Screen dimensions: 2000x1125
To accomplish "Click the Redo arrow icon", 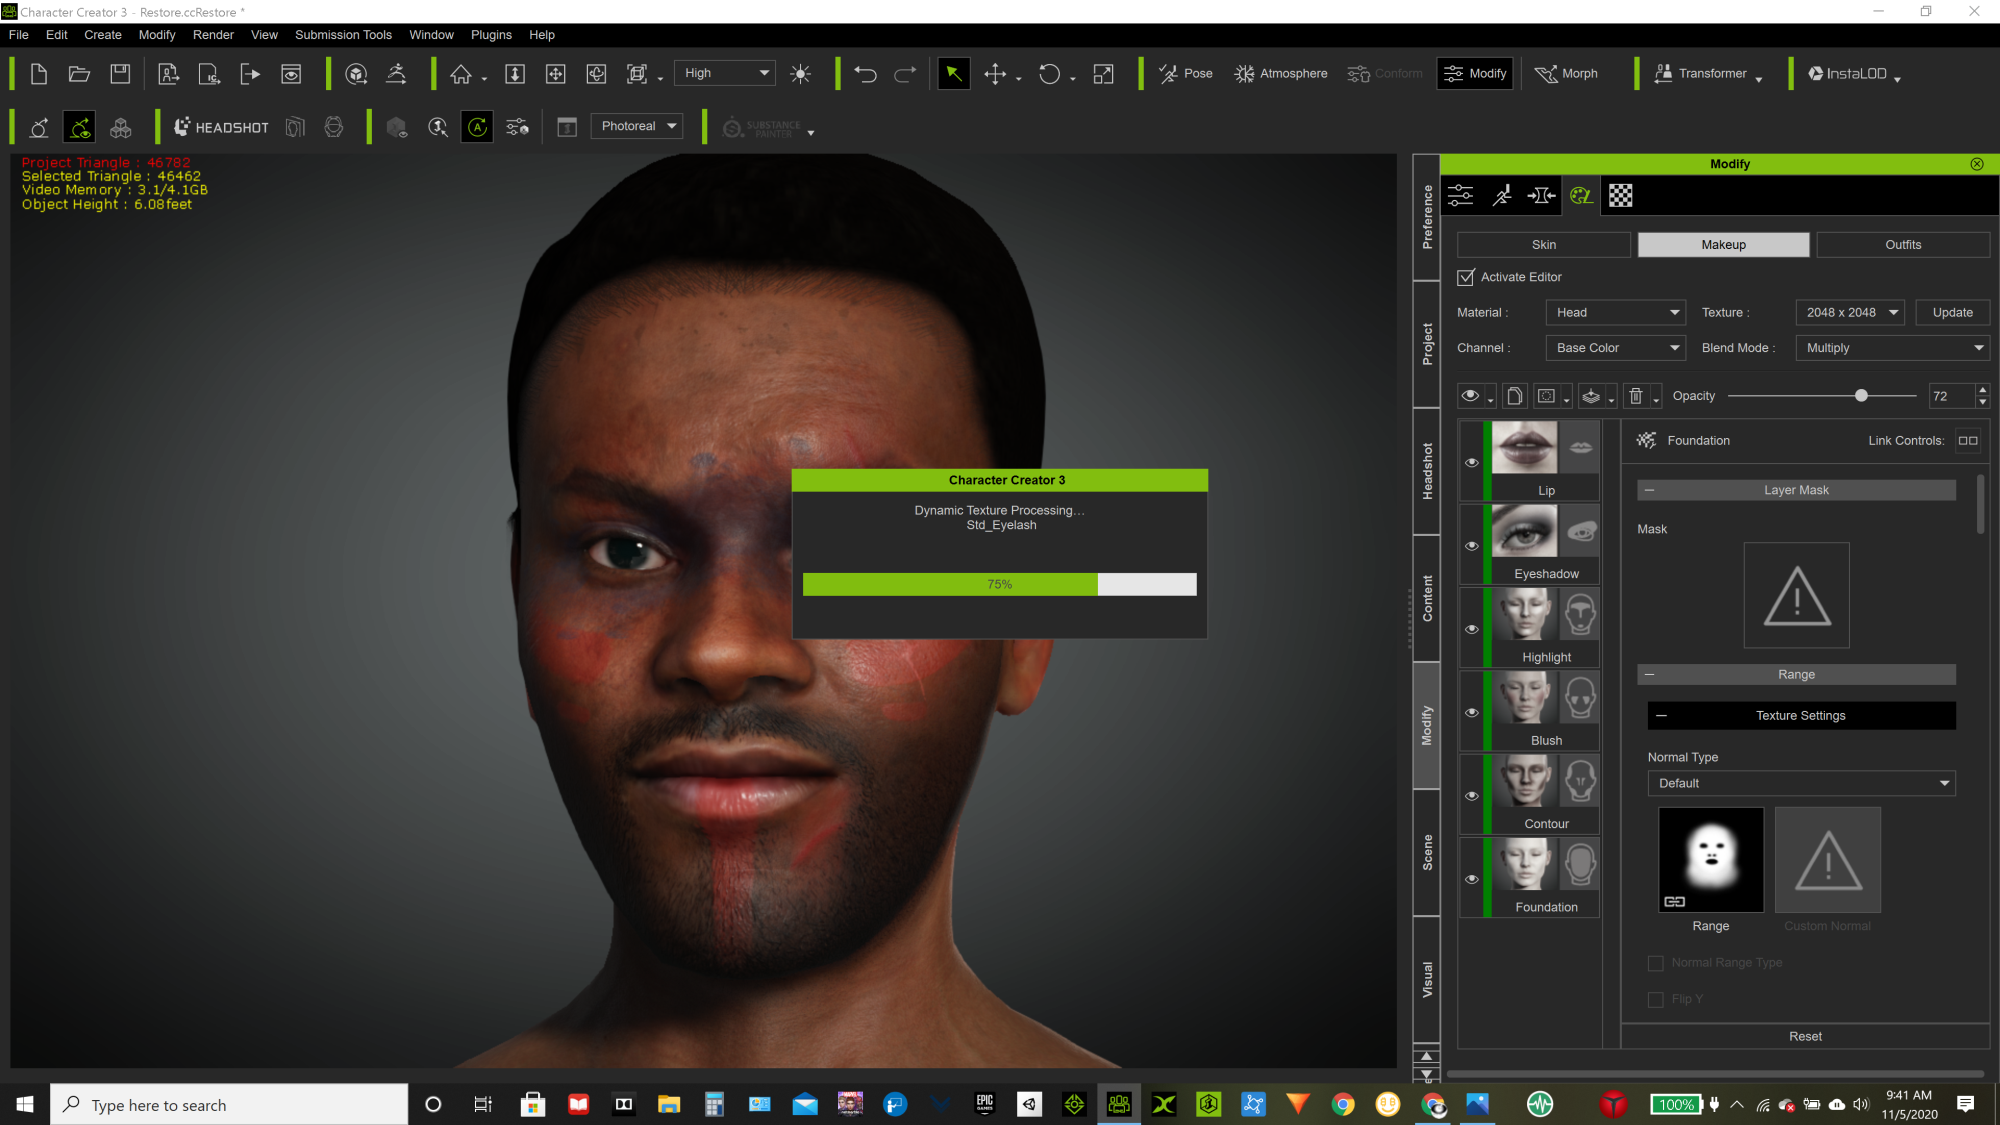I will point(905,74).
